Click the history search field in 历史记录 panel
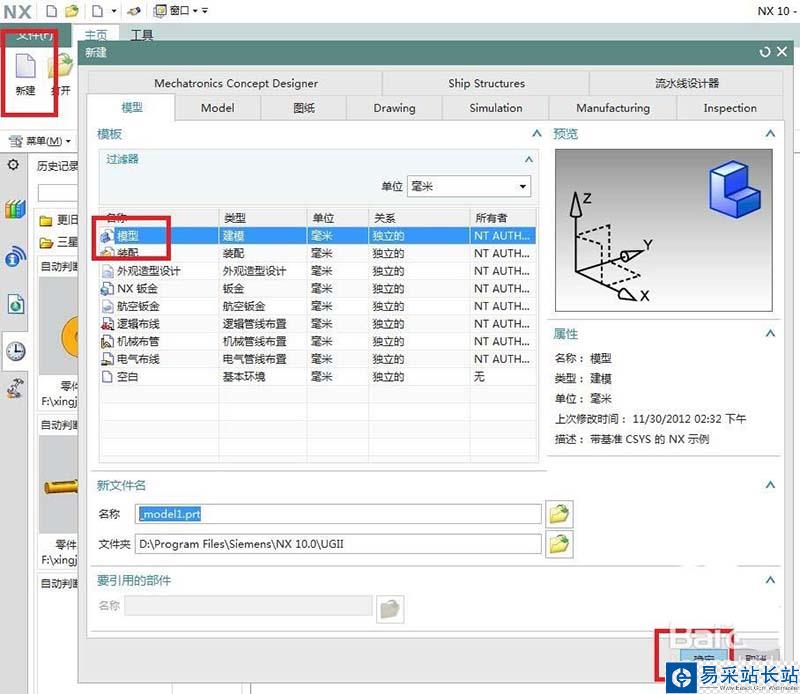Image resolution: width=800 pixels, height=694 pixels. click(x=58, y=193)
